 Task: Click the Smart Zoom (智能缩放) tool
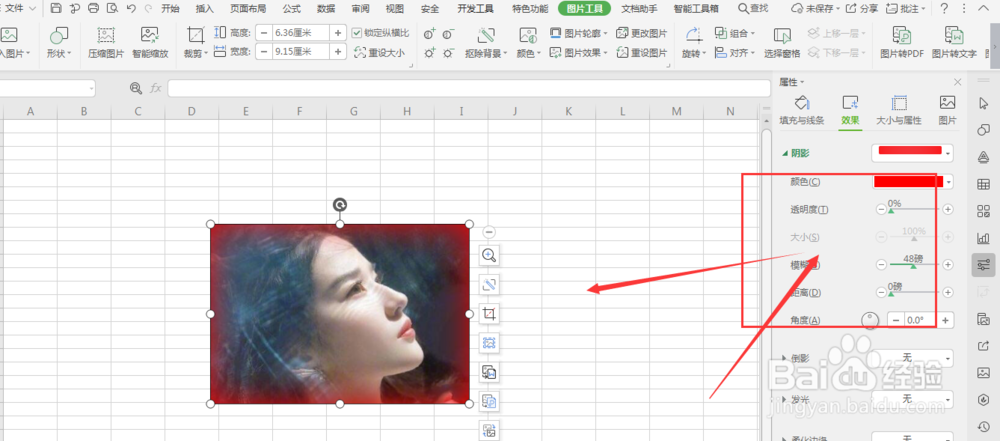[151, 43]
